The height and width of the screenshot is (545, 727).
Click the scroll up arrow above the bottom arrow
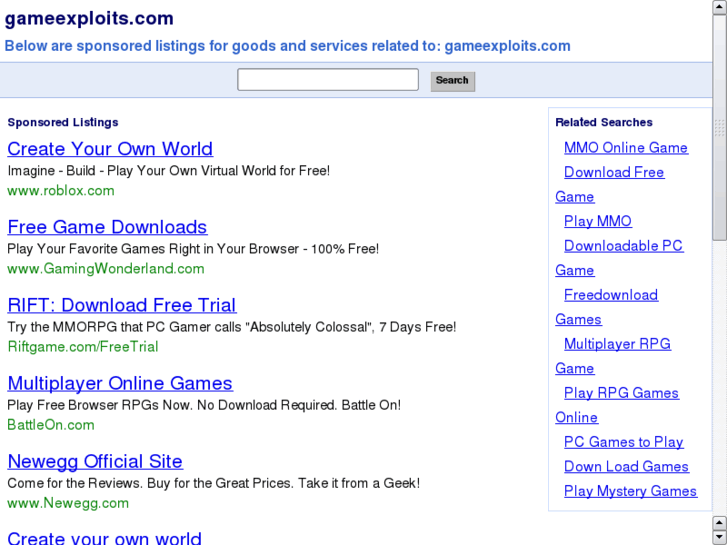[720, 523]
